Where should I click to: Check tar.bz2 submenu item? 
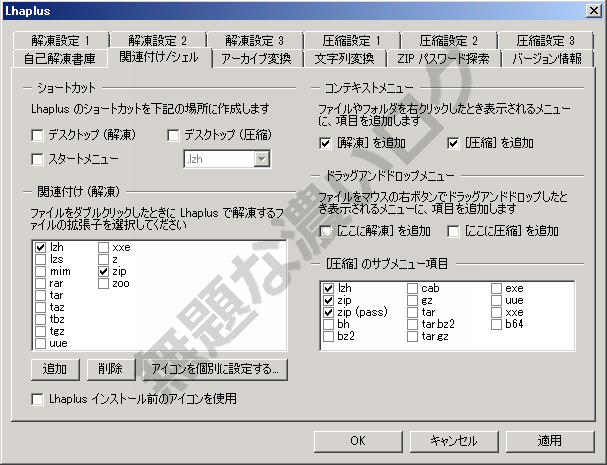[x=412, y=324]
